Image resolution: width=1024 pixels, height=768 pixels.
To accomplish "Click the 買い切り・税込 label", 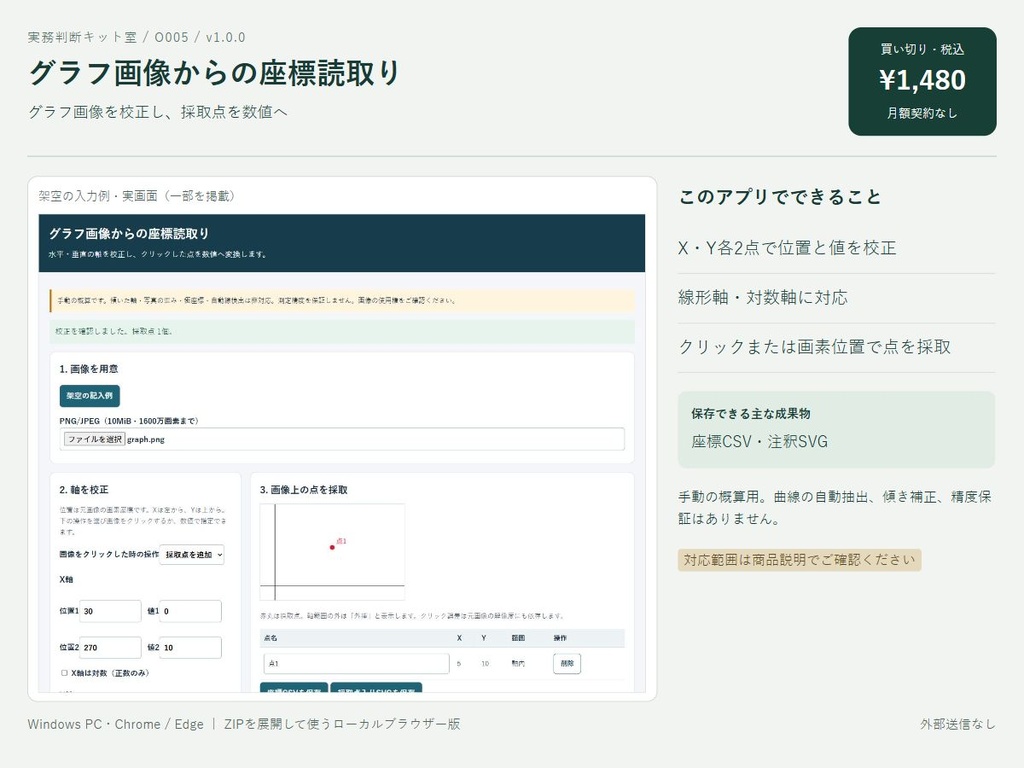I will click(922, 50).
